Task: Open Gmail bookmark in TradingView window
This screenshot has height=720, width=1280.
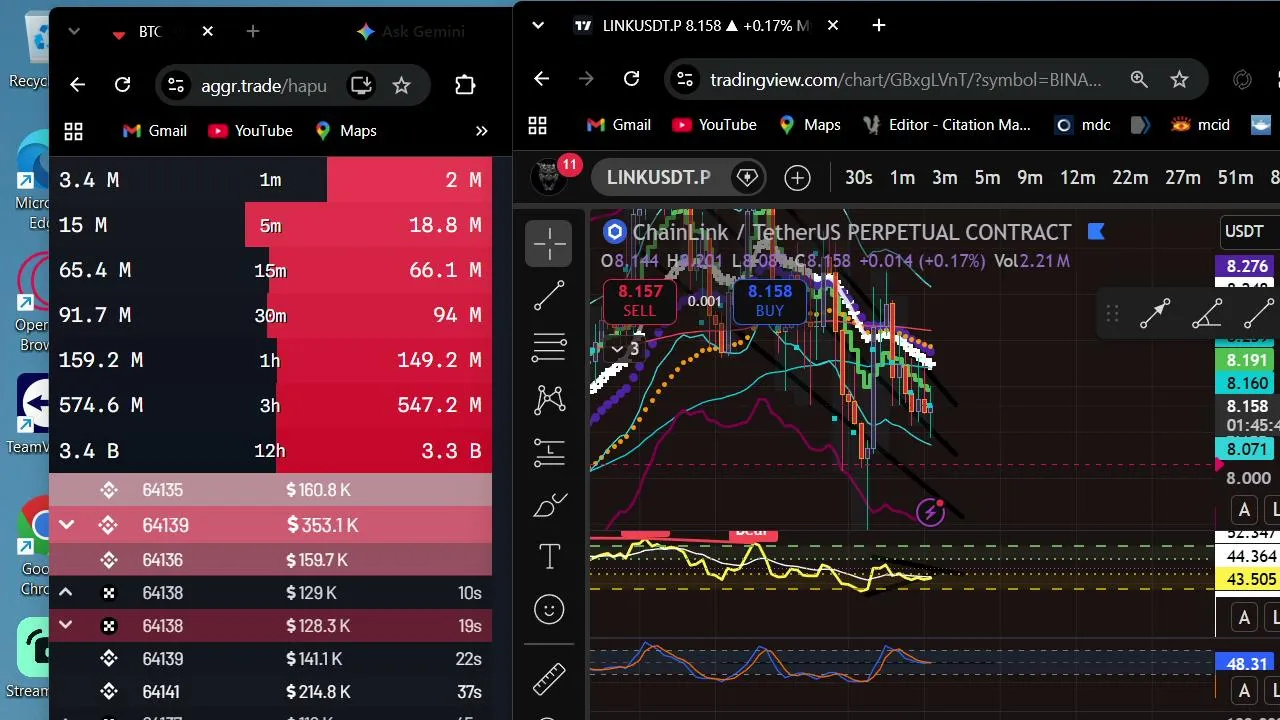Action: pos(619,125)
